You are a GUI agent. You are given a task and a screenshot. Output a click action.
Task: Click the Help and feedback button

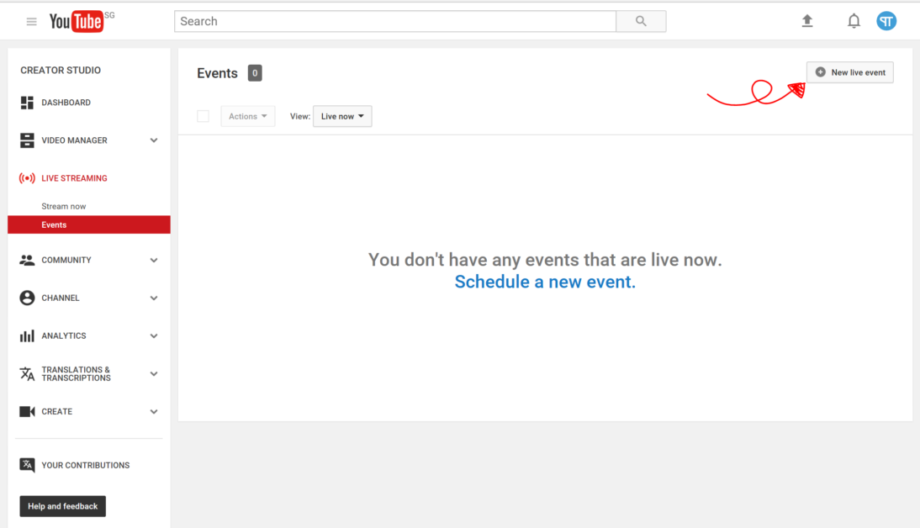point(63,506)
